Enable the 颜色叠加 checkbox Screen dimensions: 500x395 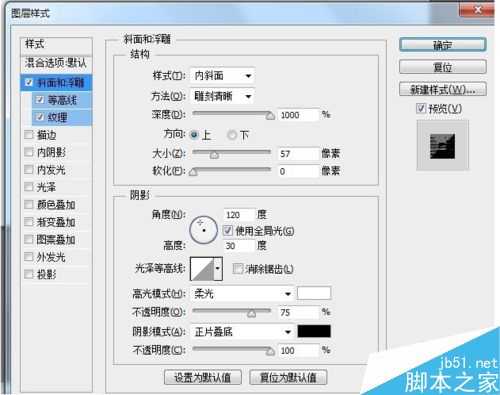tap(29, 204)
